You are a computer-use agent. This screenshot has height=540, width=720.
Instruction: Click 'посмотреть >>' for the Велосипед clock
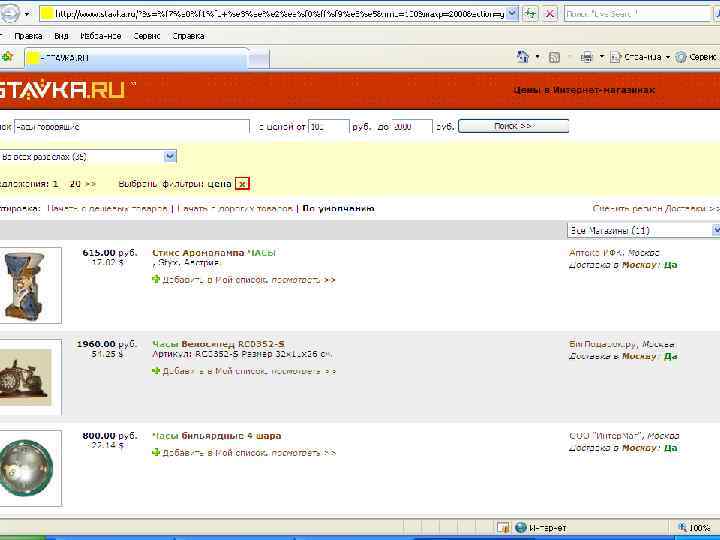pos(303,371)
